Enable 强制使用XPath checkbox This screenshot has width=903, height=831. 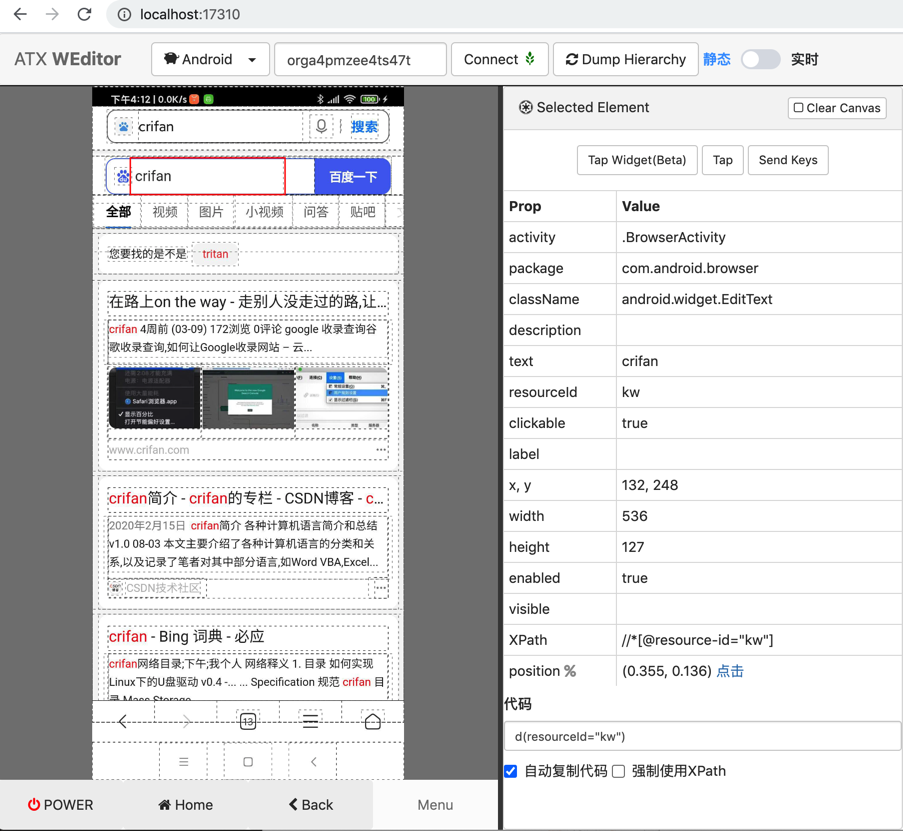click(x=619, y=771)
